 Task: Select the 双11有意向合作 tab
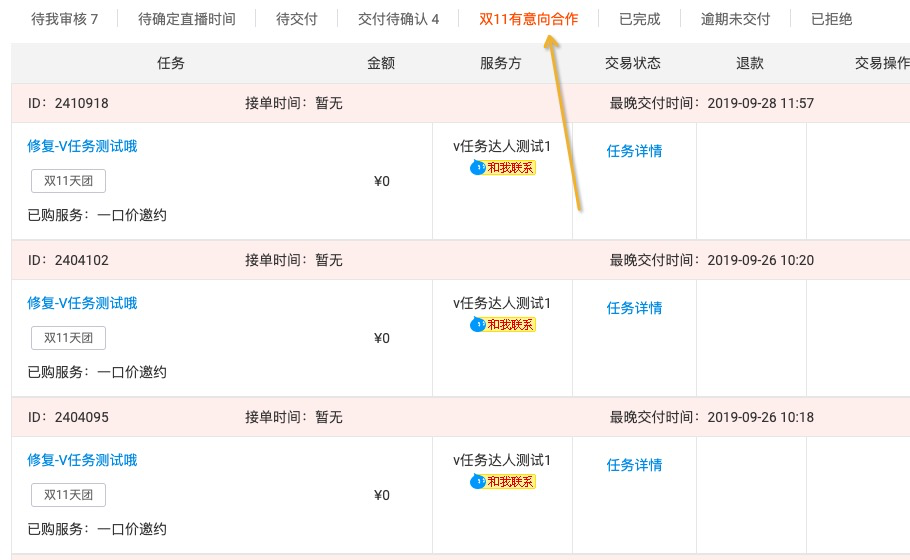[x=528, y=19]
